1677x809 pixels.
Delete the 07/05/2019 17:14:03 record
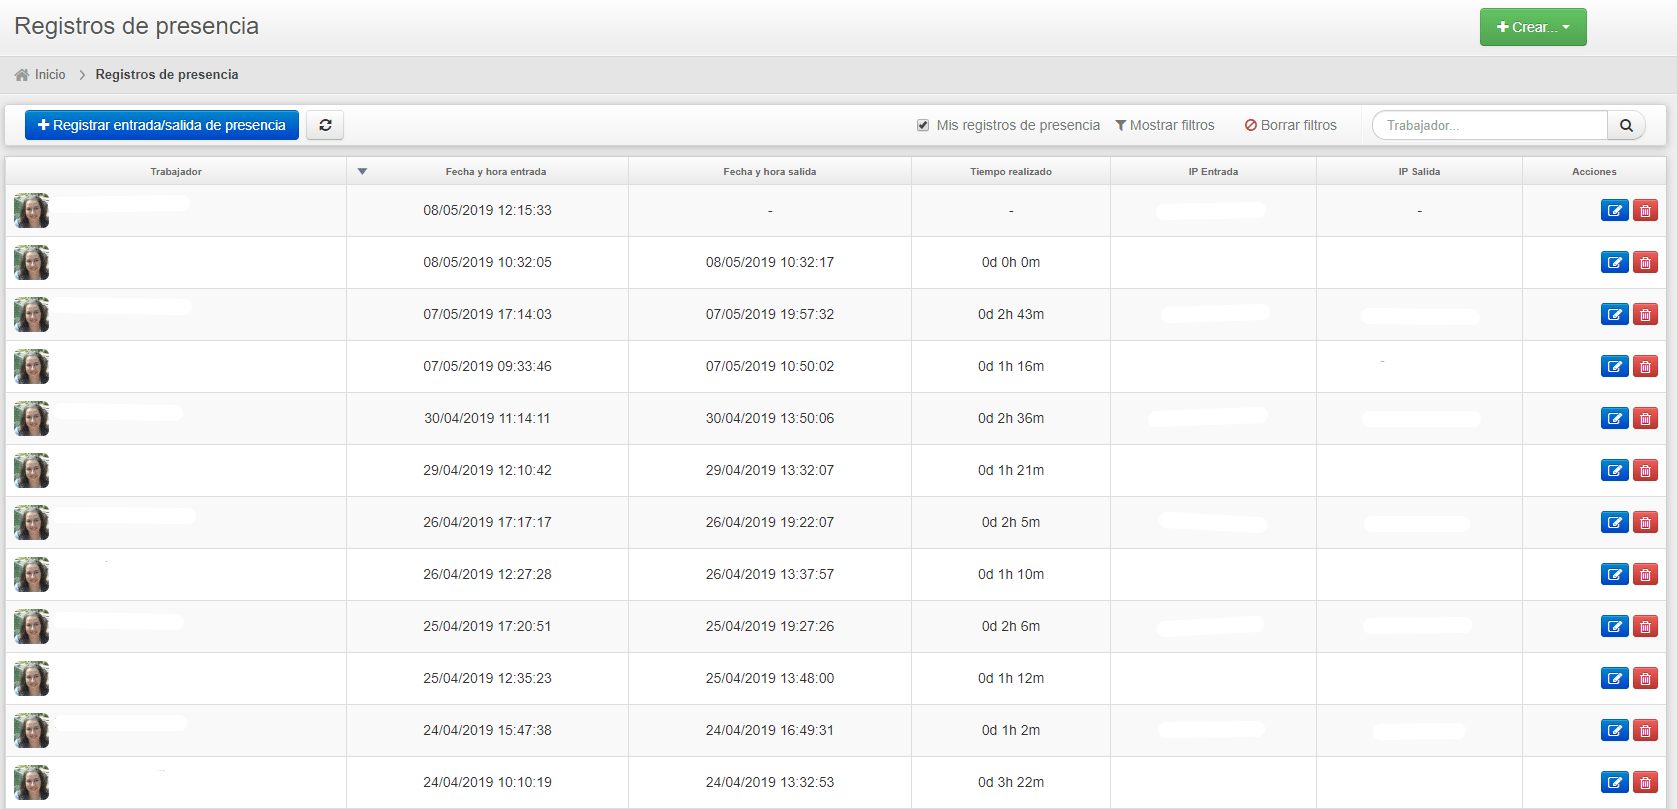[x=1645, y=314]
